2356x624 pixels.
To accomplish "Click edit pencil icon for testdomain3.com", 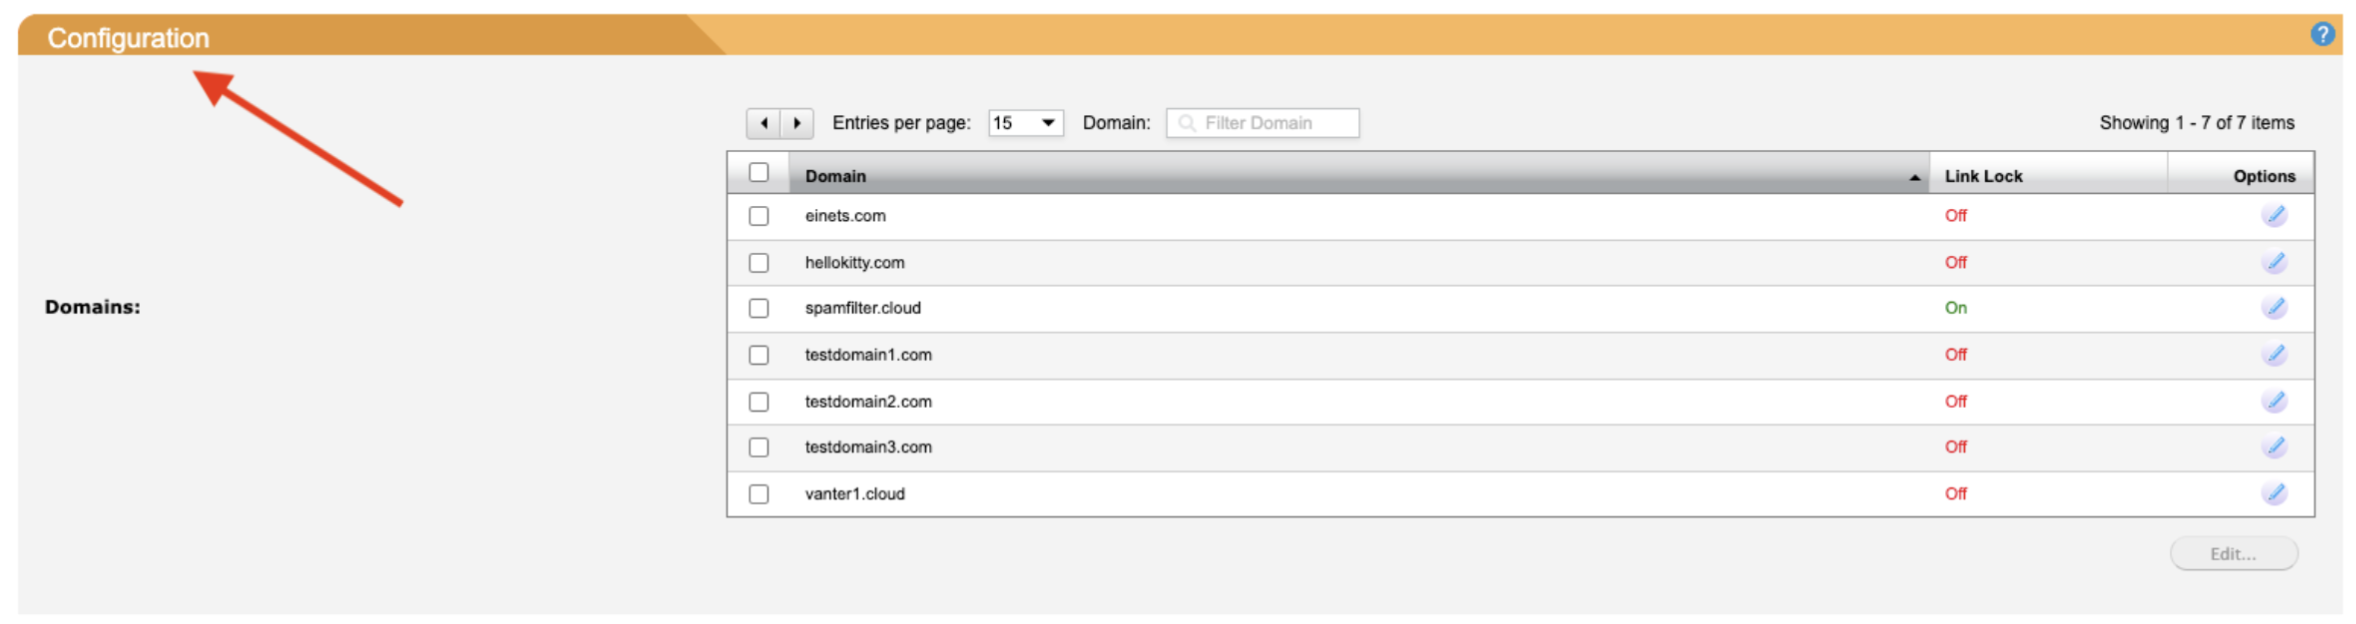I will click(2274, 447).
